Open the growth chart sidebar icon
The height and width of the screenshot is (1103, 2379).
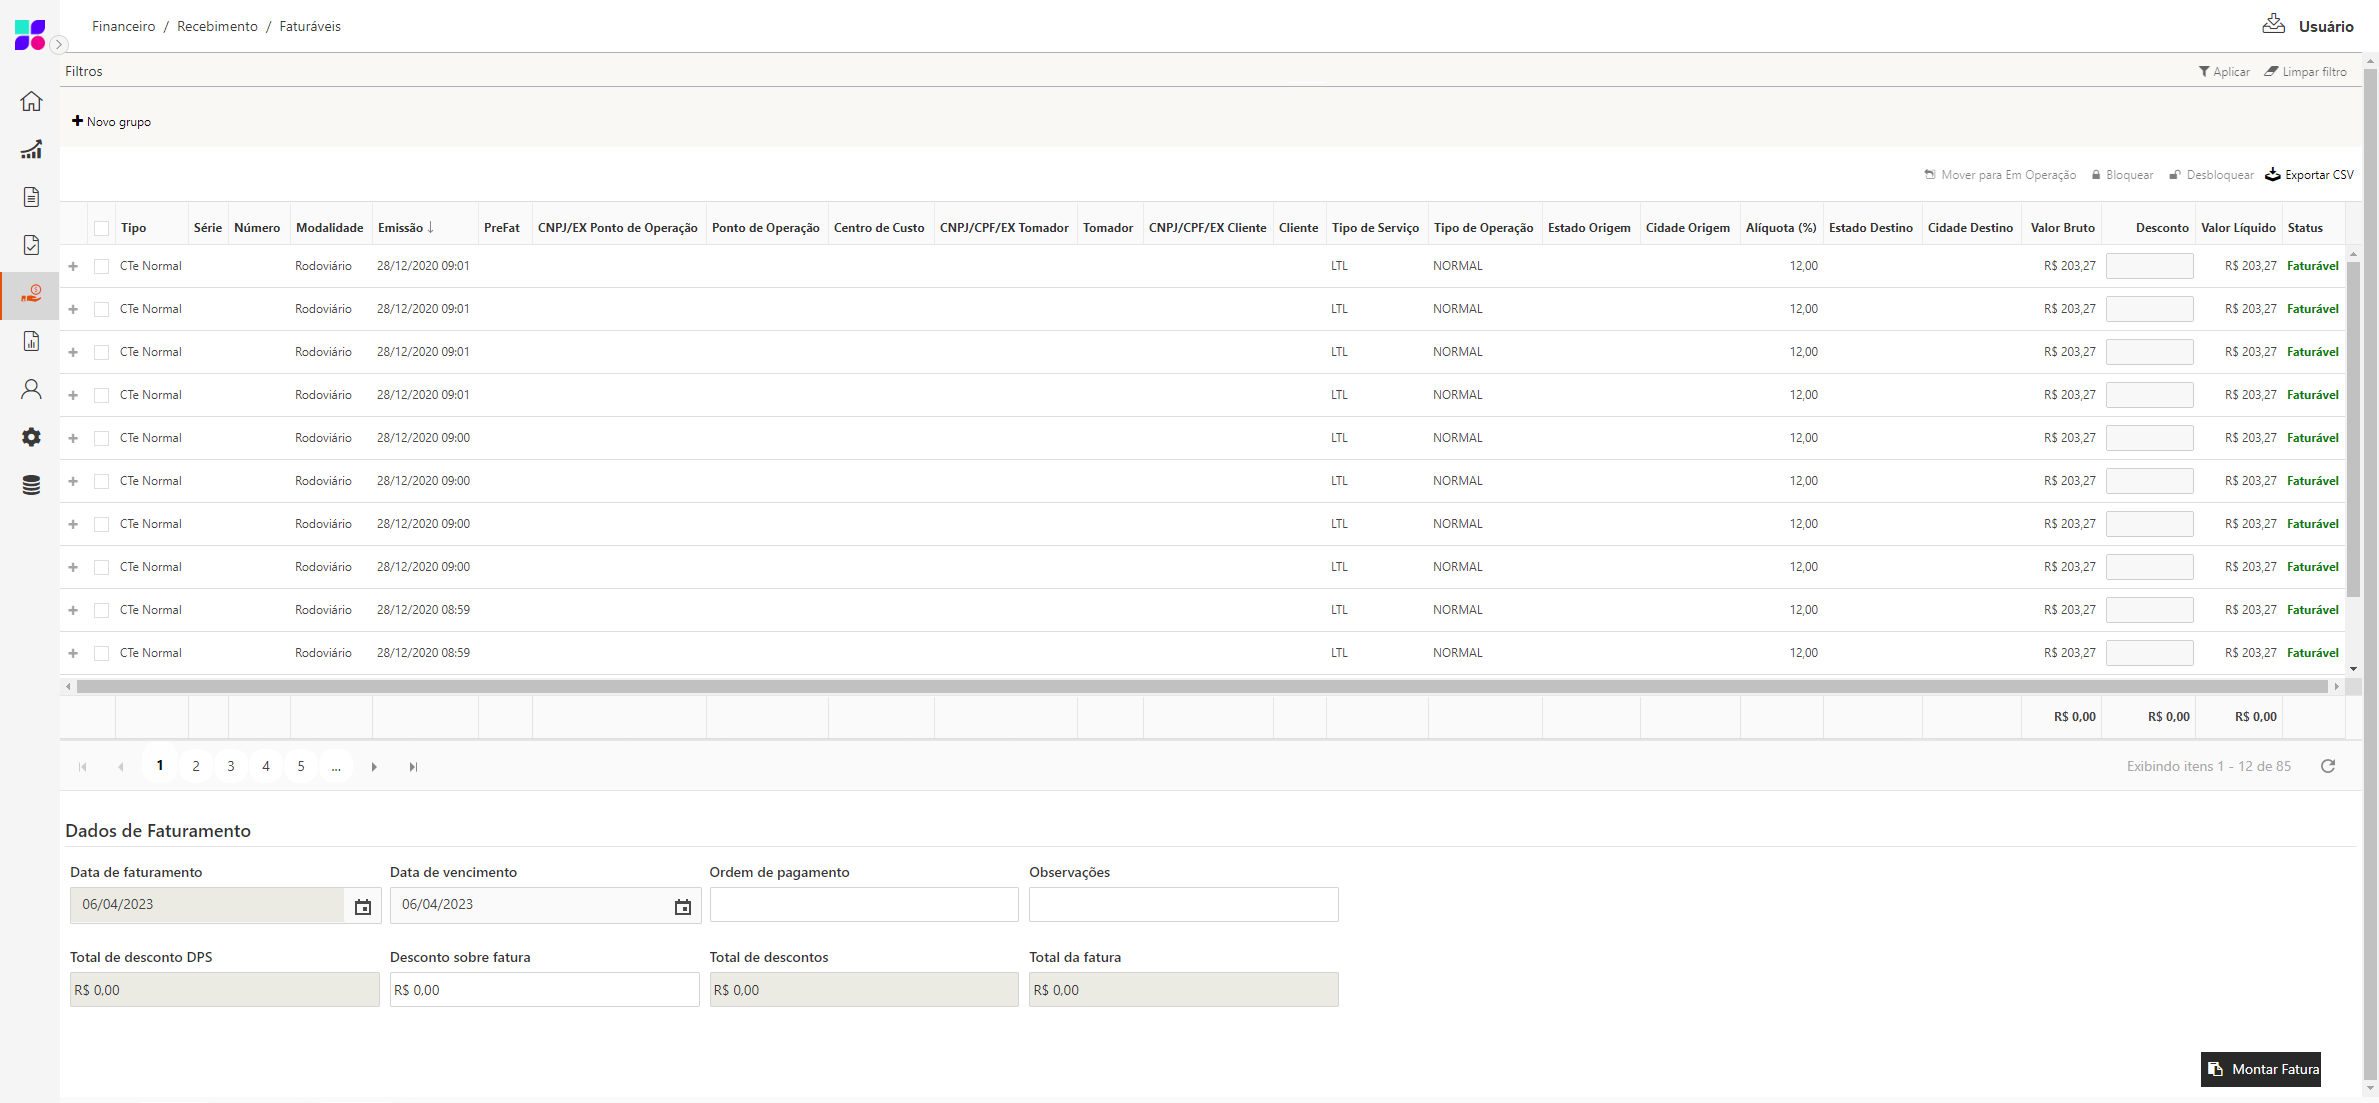(31, 149)
